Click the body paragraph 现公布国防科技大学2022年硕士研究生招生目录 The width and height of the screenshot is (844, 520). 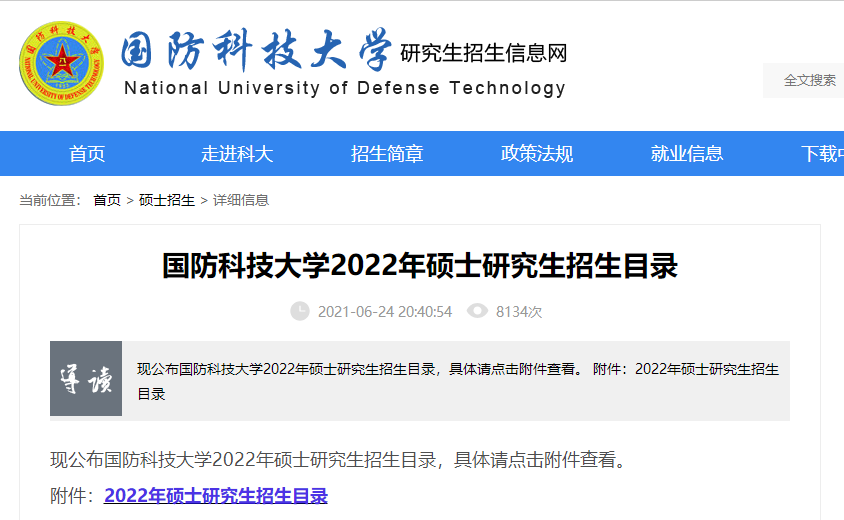tap(339, 460)
